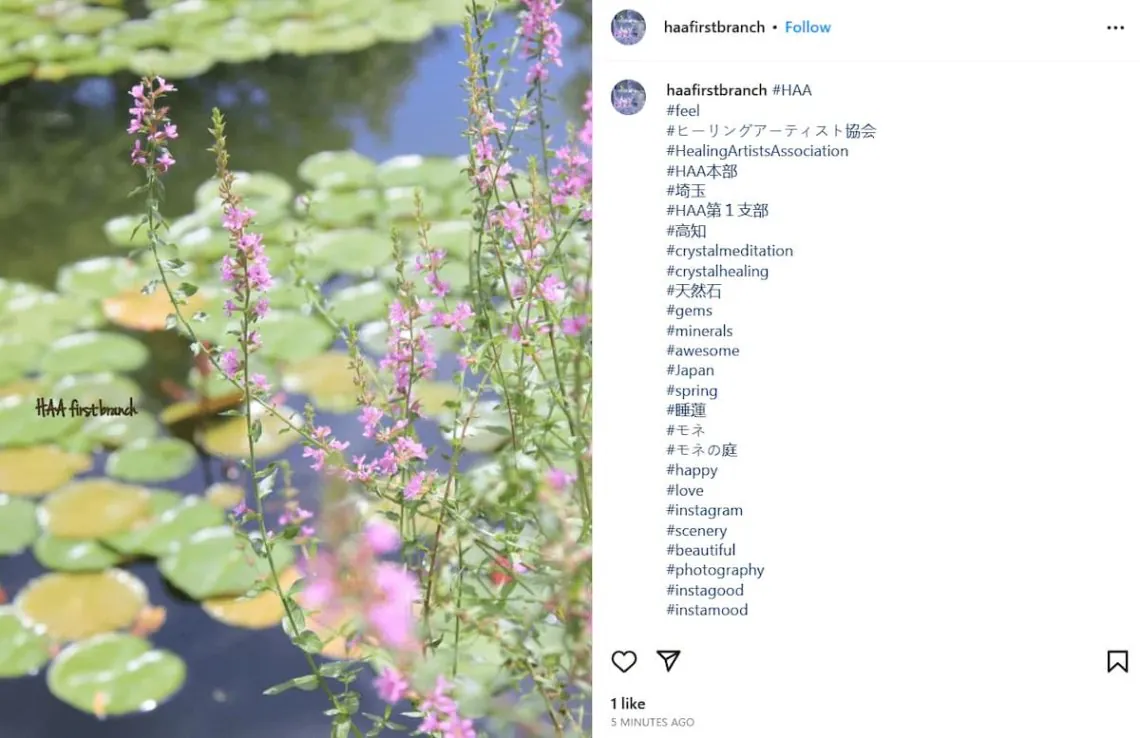Viewport: 1140px width, 738px height.
Task: Open the haafirstbranch avatar in the header
Action: (628, 27)
